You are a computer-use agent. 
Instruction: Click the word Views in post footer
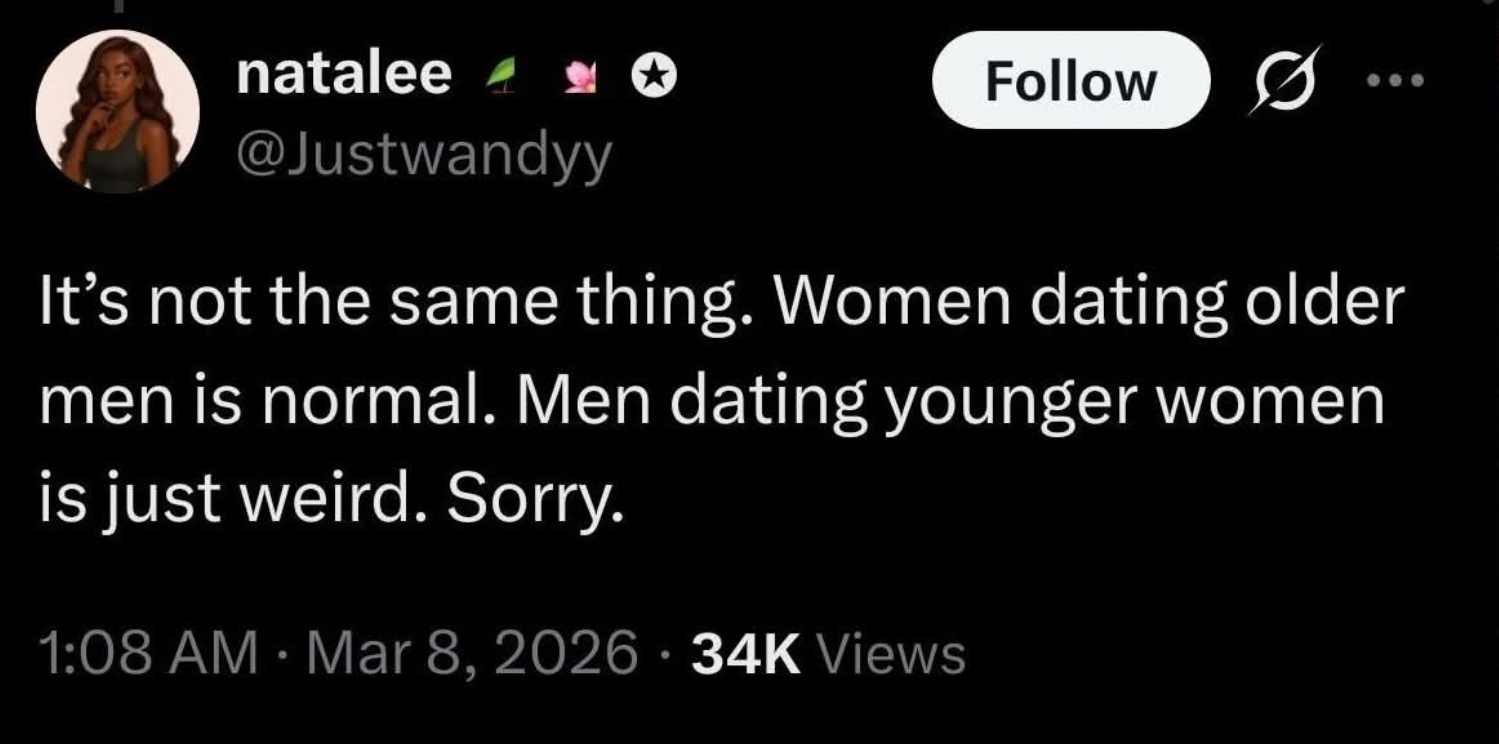point(892,655)
